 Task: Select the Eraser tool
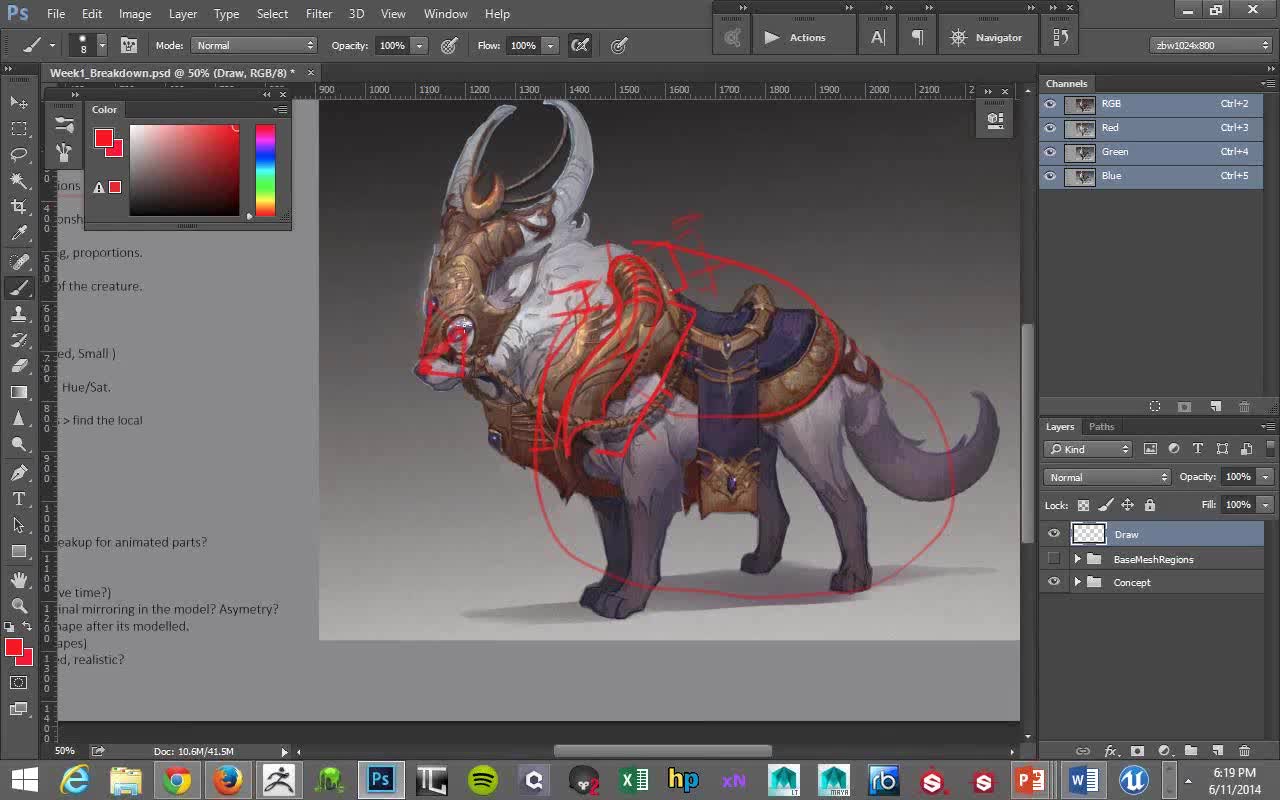click(19, 365)
